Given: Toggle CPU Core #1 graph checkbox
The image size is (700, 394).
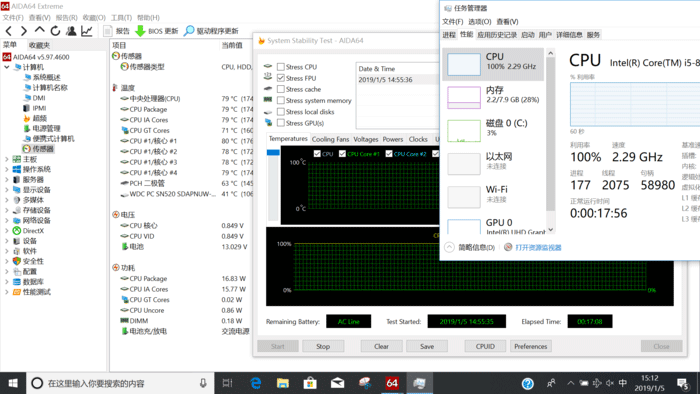Looking at the screenshot, I should (342, 153).
